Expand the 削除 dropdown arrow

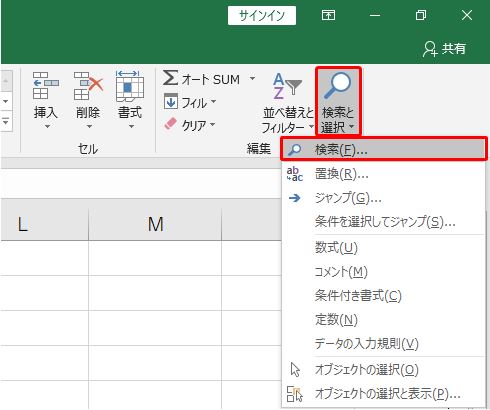click(x=89, y=127)
